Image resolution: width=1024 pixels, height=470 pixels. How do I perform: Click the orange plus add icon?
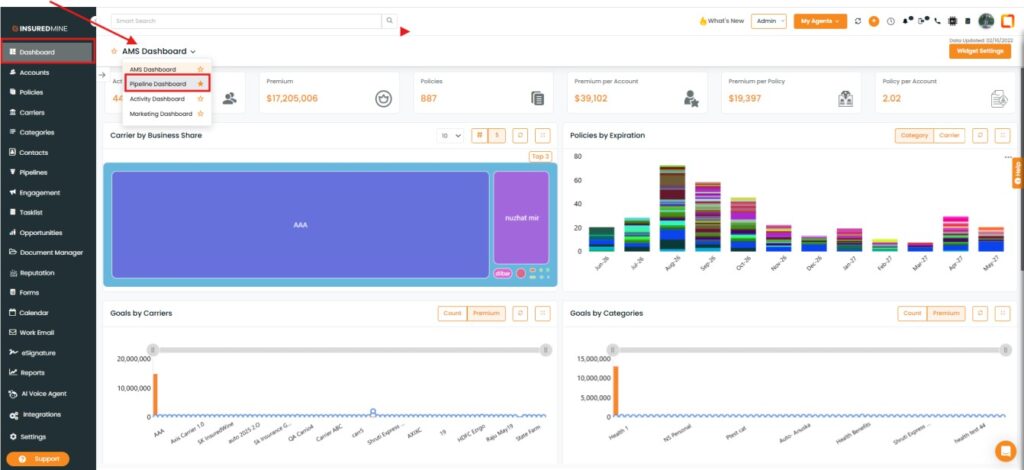click(x=874, y=22)
